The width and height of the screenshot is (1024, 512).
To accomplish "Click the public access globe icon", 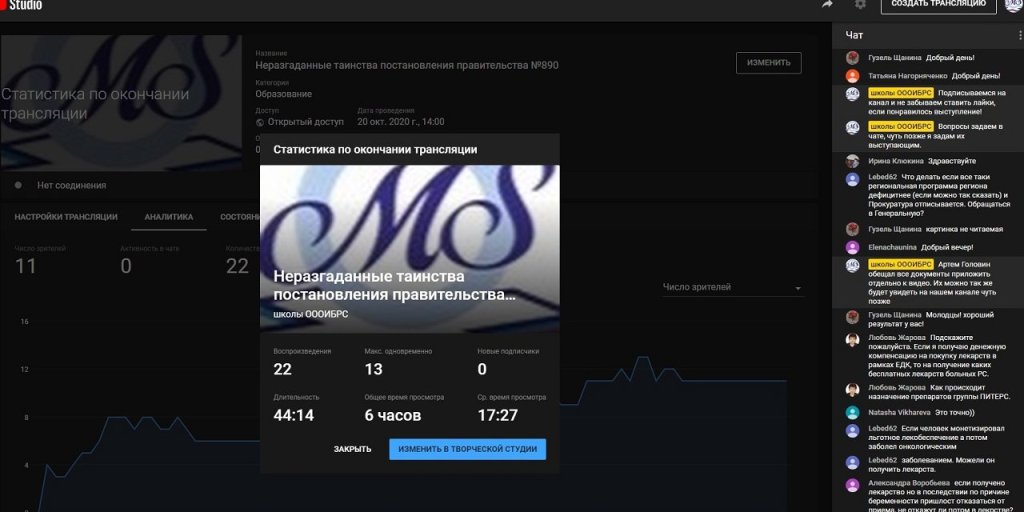I will (260, 122).
